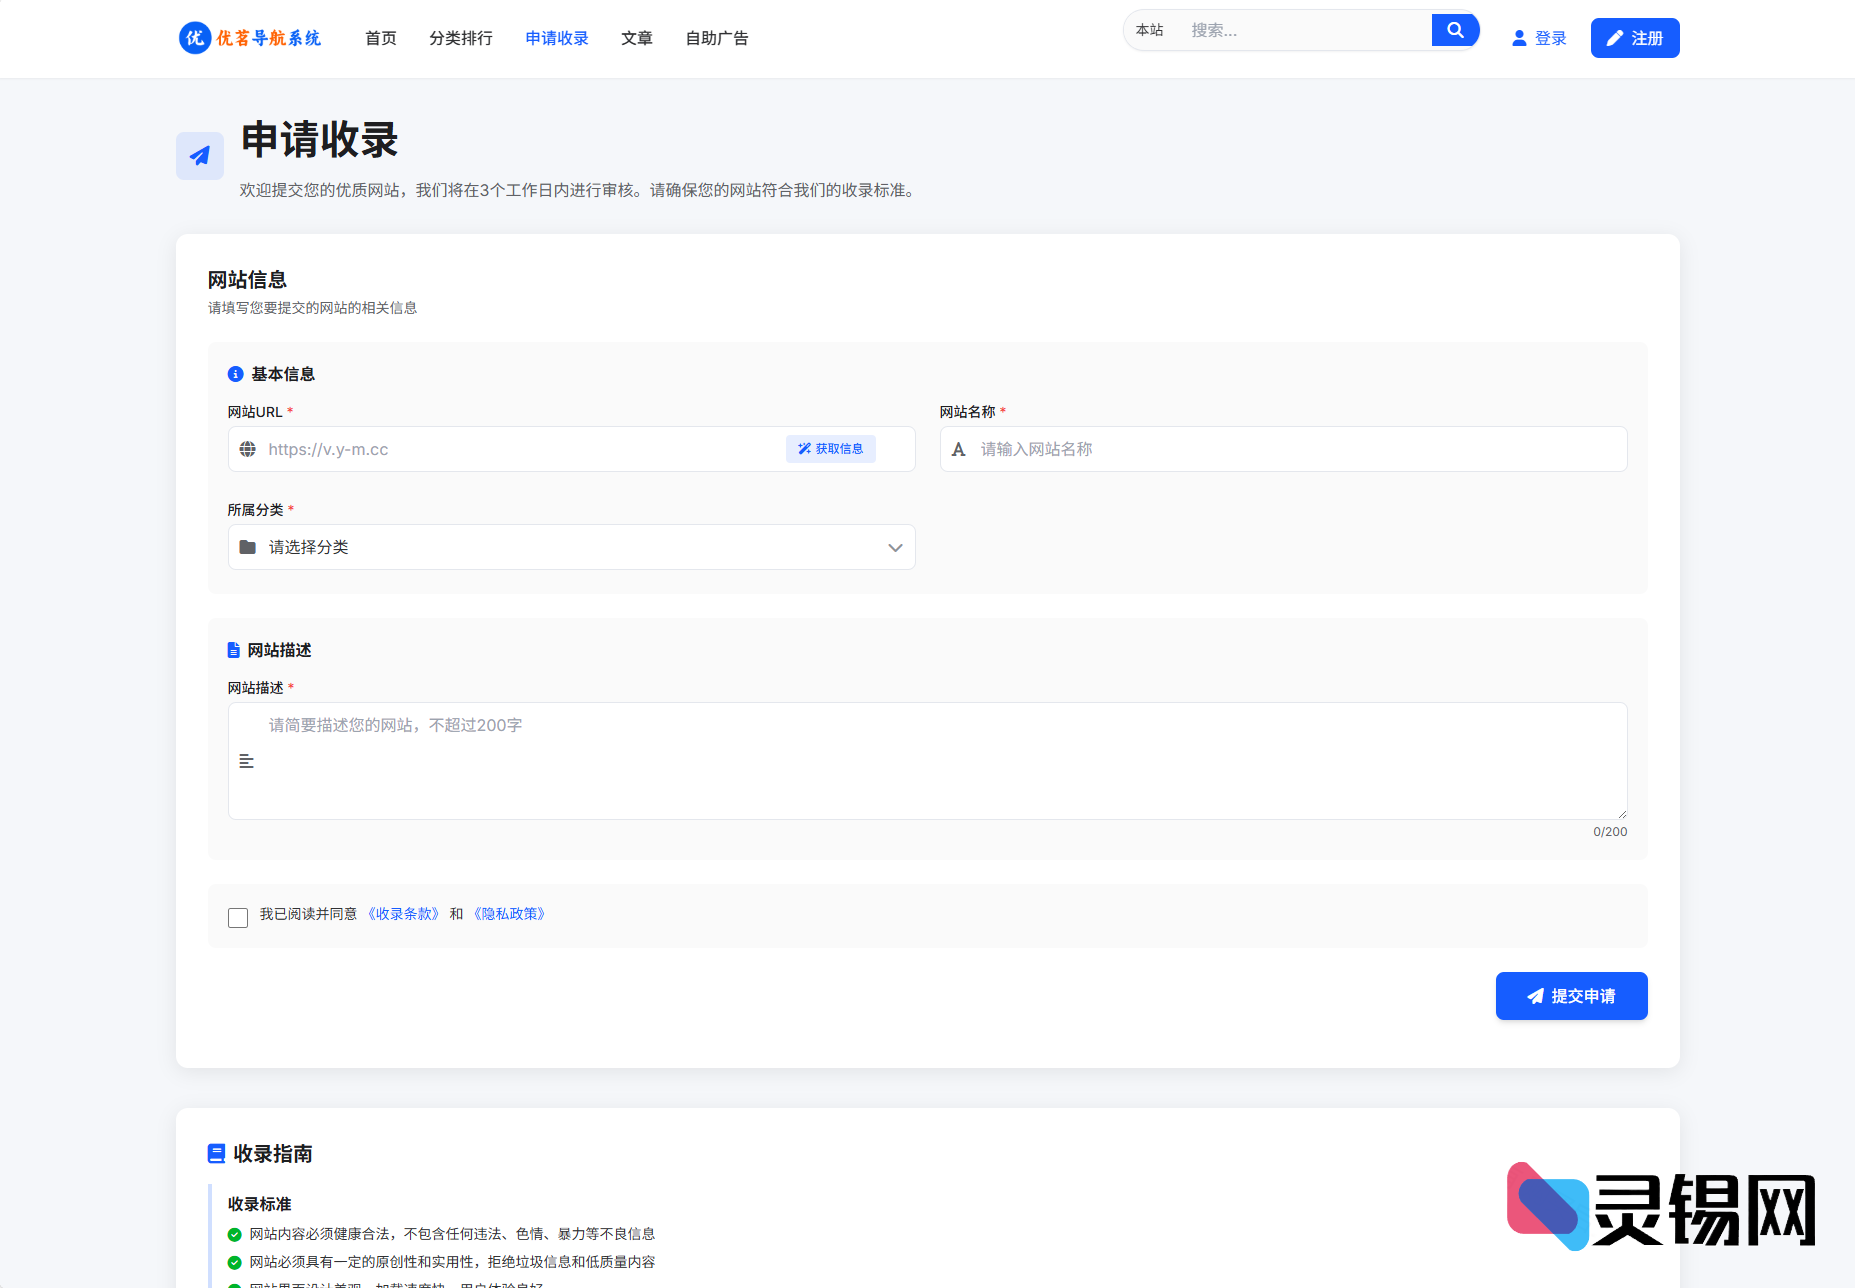Viewport: 1855px width, 1288px height.
Task: Click the globe icon in URL field
Action: click(x=248, y=450)
